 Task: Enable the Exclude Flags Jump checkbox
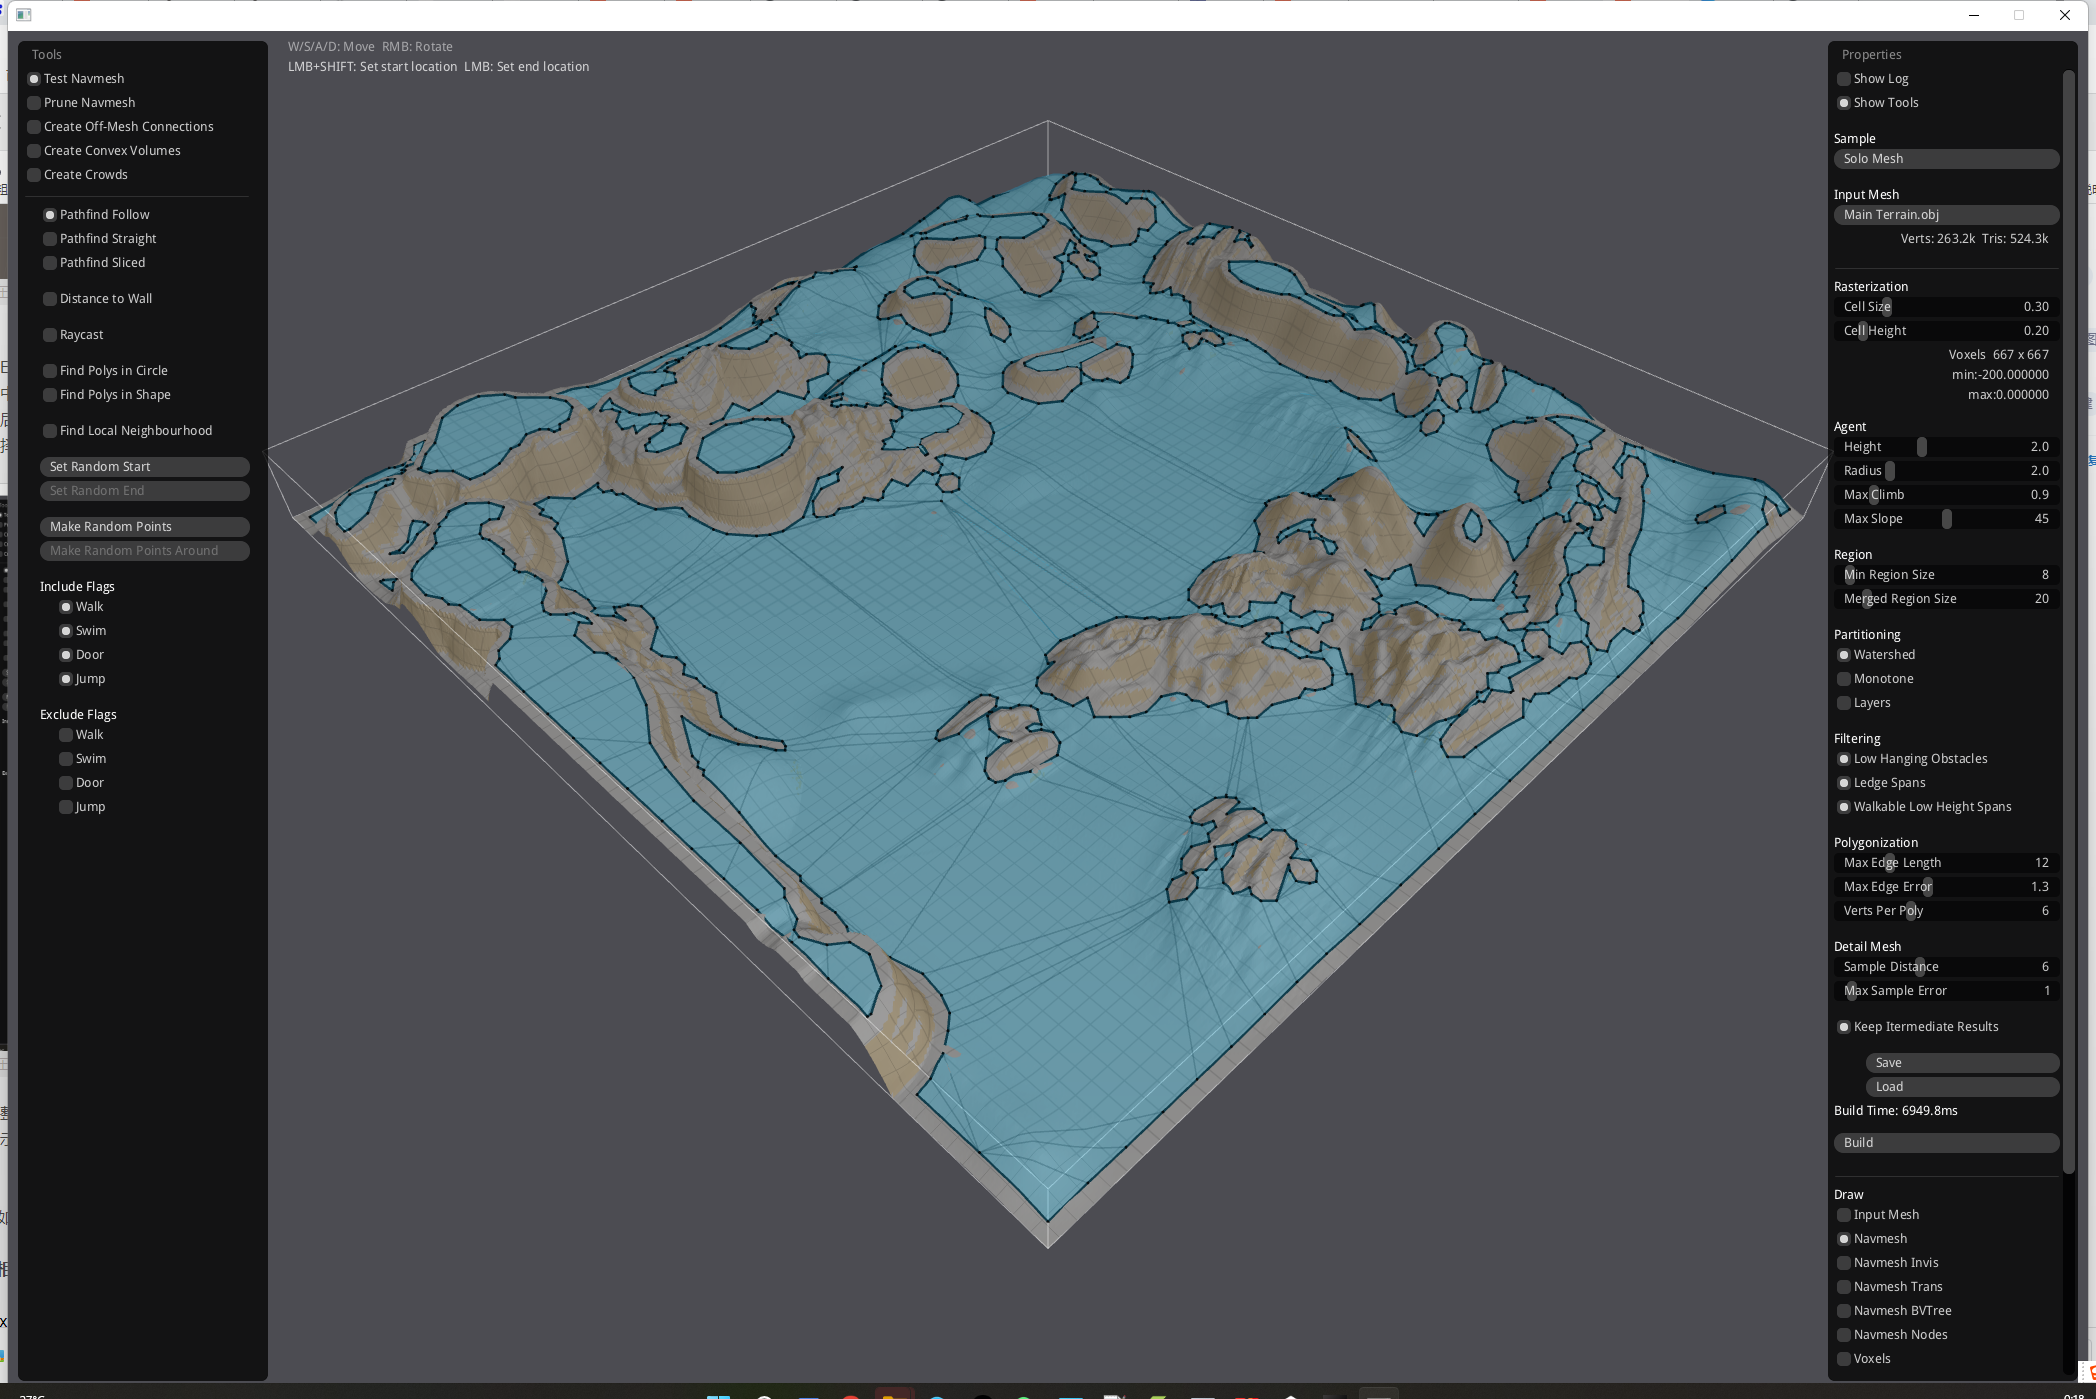click(66, 807)
